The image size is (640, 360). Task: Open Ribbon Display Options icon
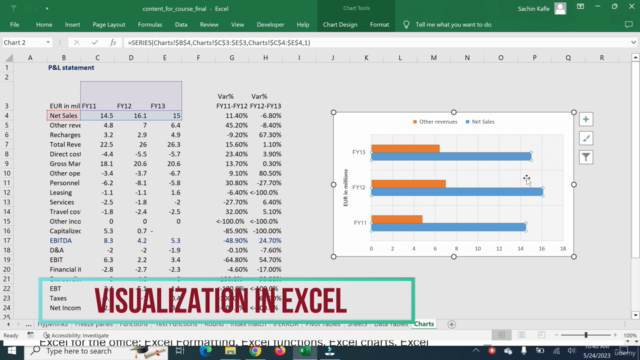pos(580,7)
